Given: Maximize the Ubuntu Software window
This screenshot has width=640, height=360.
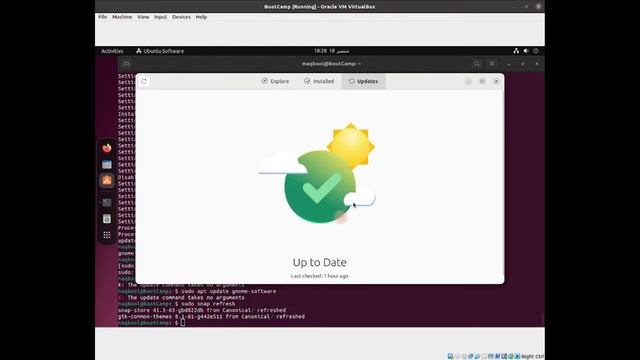Looking at the screenshot, I should tap(482, 81).
